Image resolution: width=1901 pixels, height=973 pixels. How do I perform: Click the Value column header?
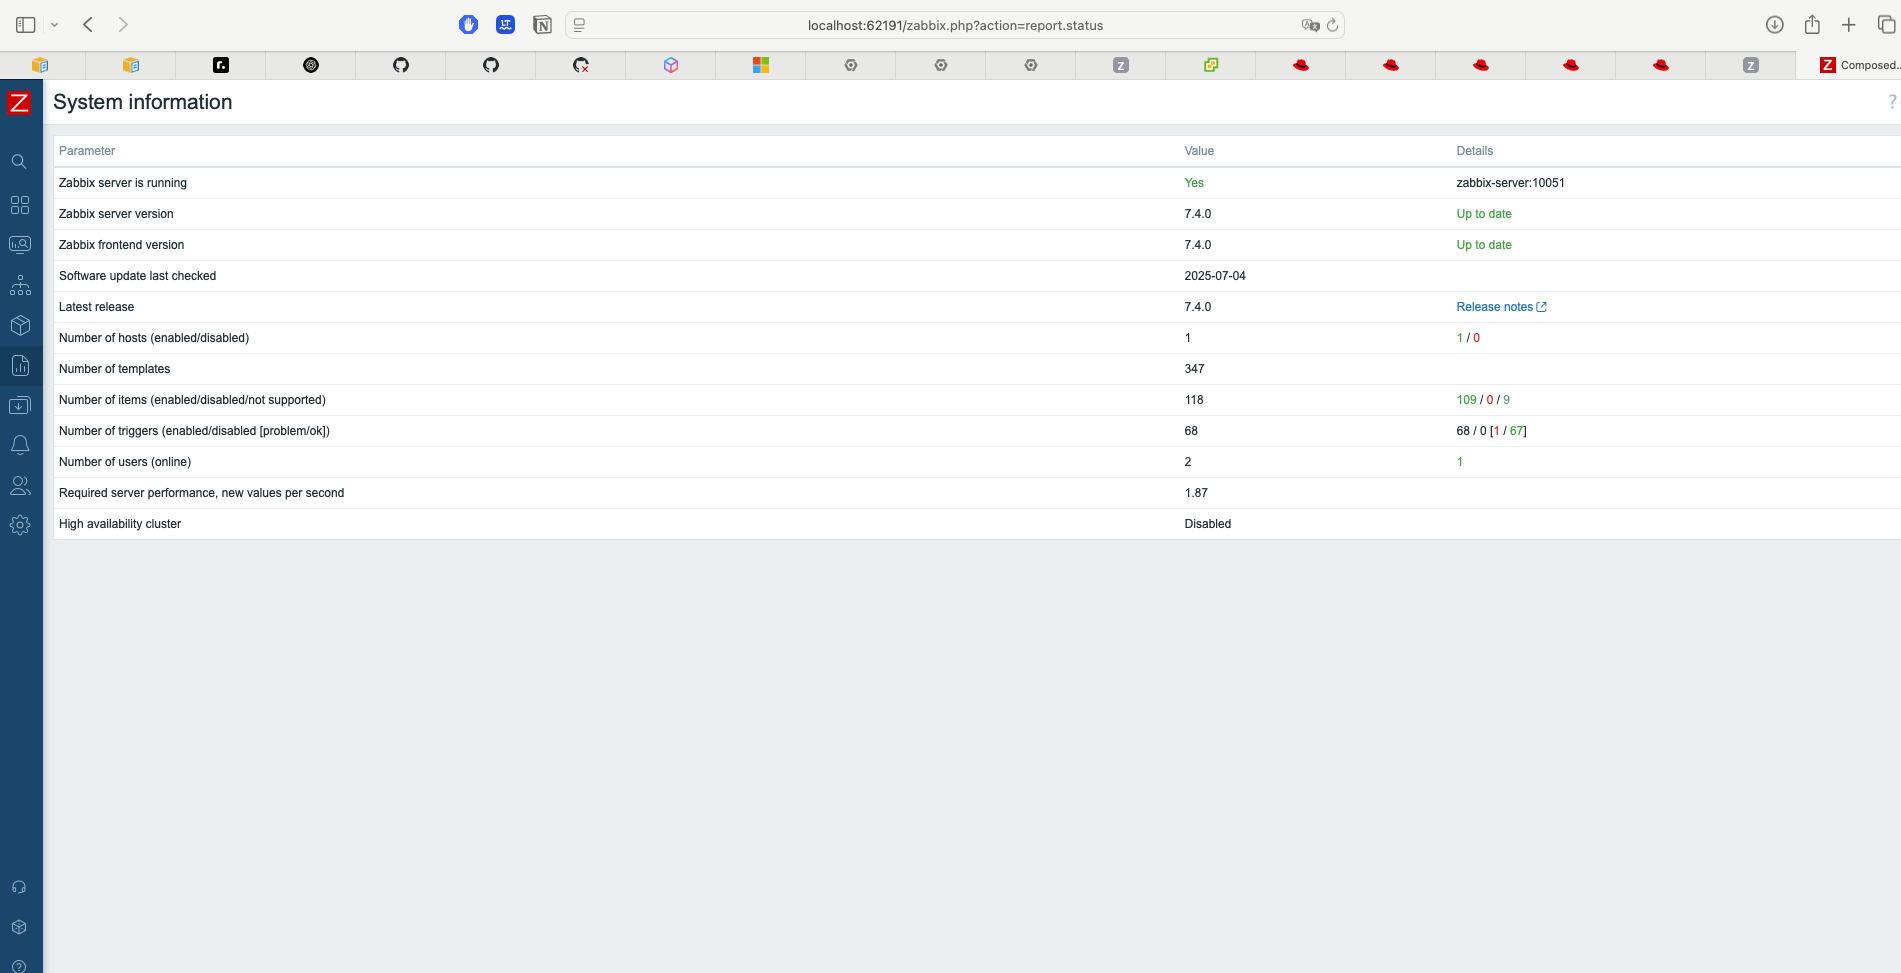pyautogui.click(x=1199, y=151)
